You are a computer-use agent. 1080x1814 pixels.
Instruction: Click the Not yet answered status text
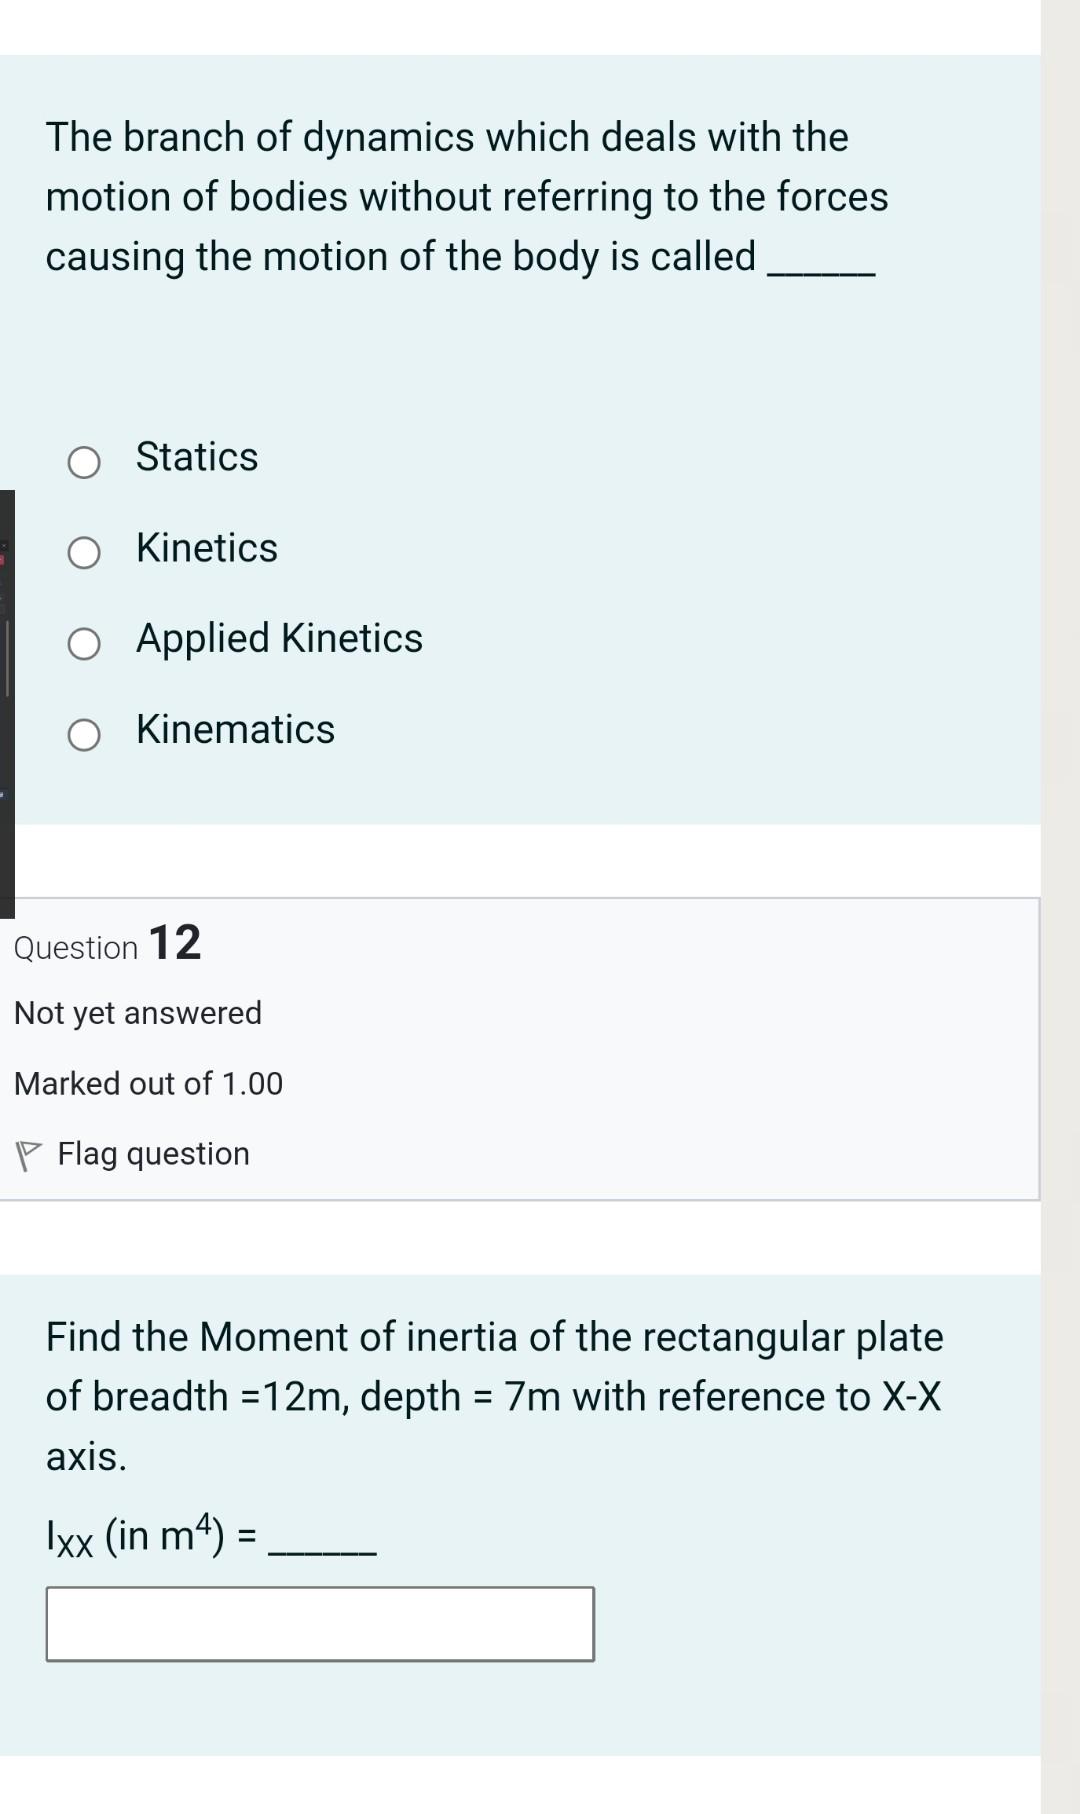pos(138,1013)
